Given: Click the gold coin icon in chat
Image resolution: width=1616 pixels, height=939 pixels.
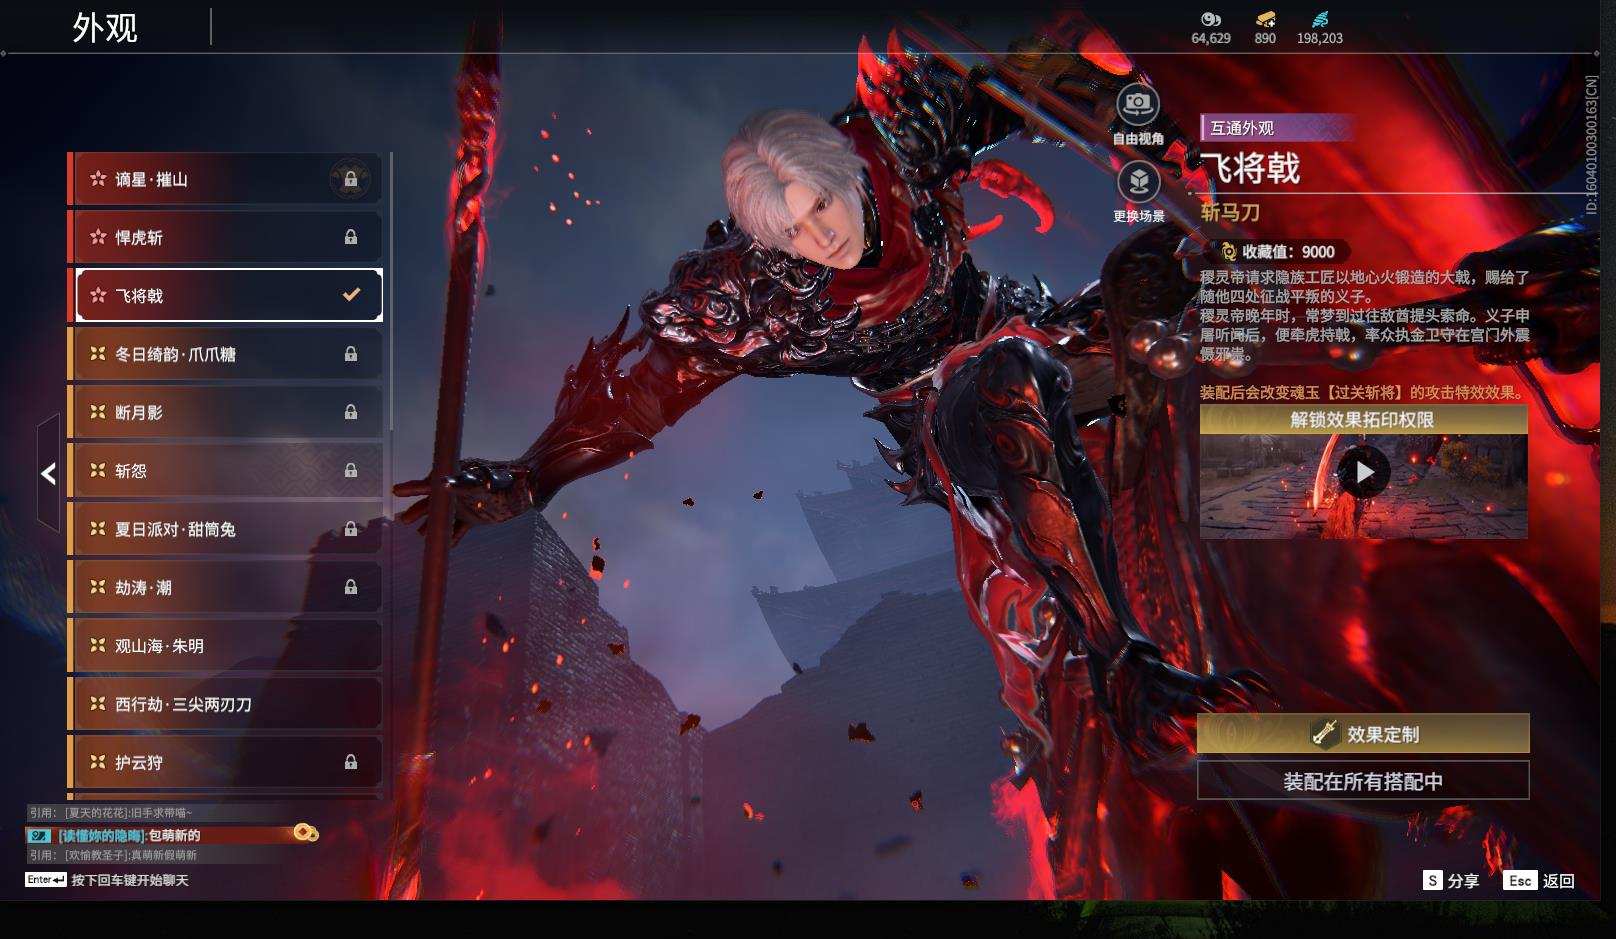Looking at the screenshot, I should coord(306,832).
